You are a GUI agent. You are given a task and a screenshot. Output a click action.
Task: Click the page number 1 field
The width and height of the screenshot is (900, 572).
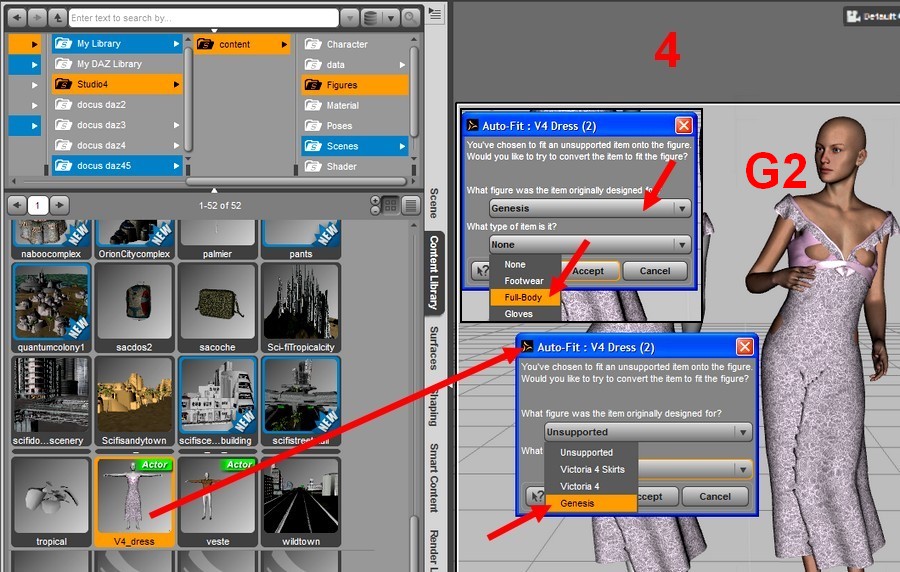click(38, 205)
